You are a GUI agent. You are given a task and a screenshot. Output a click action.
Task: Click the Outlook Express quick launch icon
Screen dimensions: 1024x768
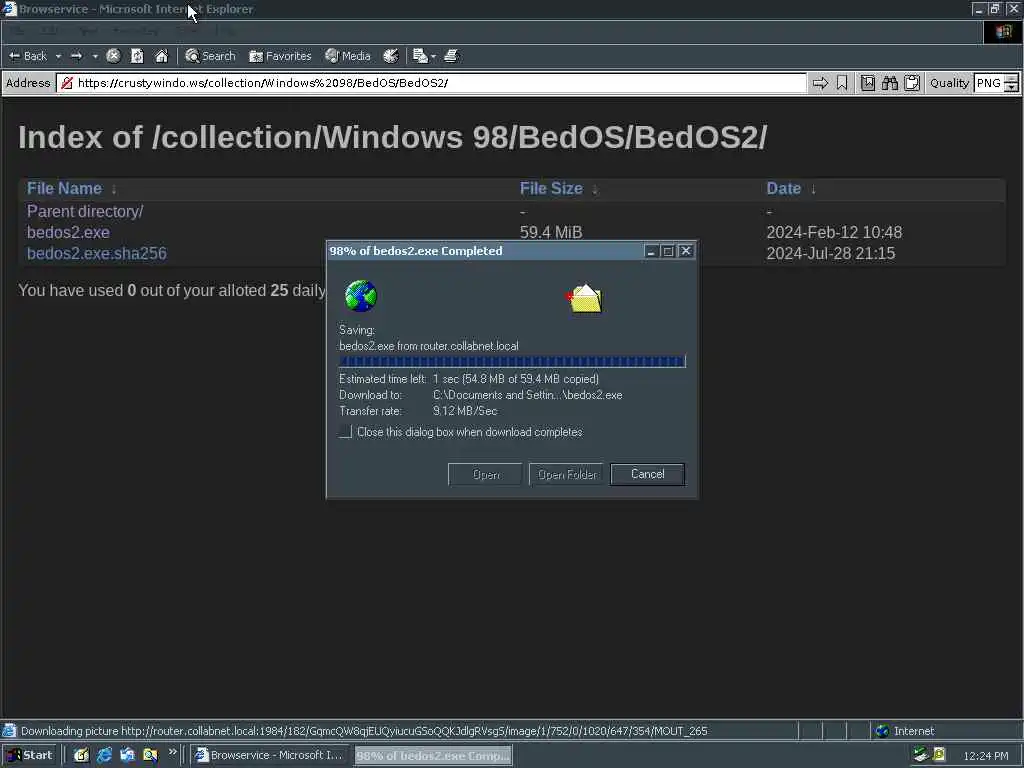click(127, 756)
